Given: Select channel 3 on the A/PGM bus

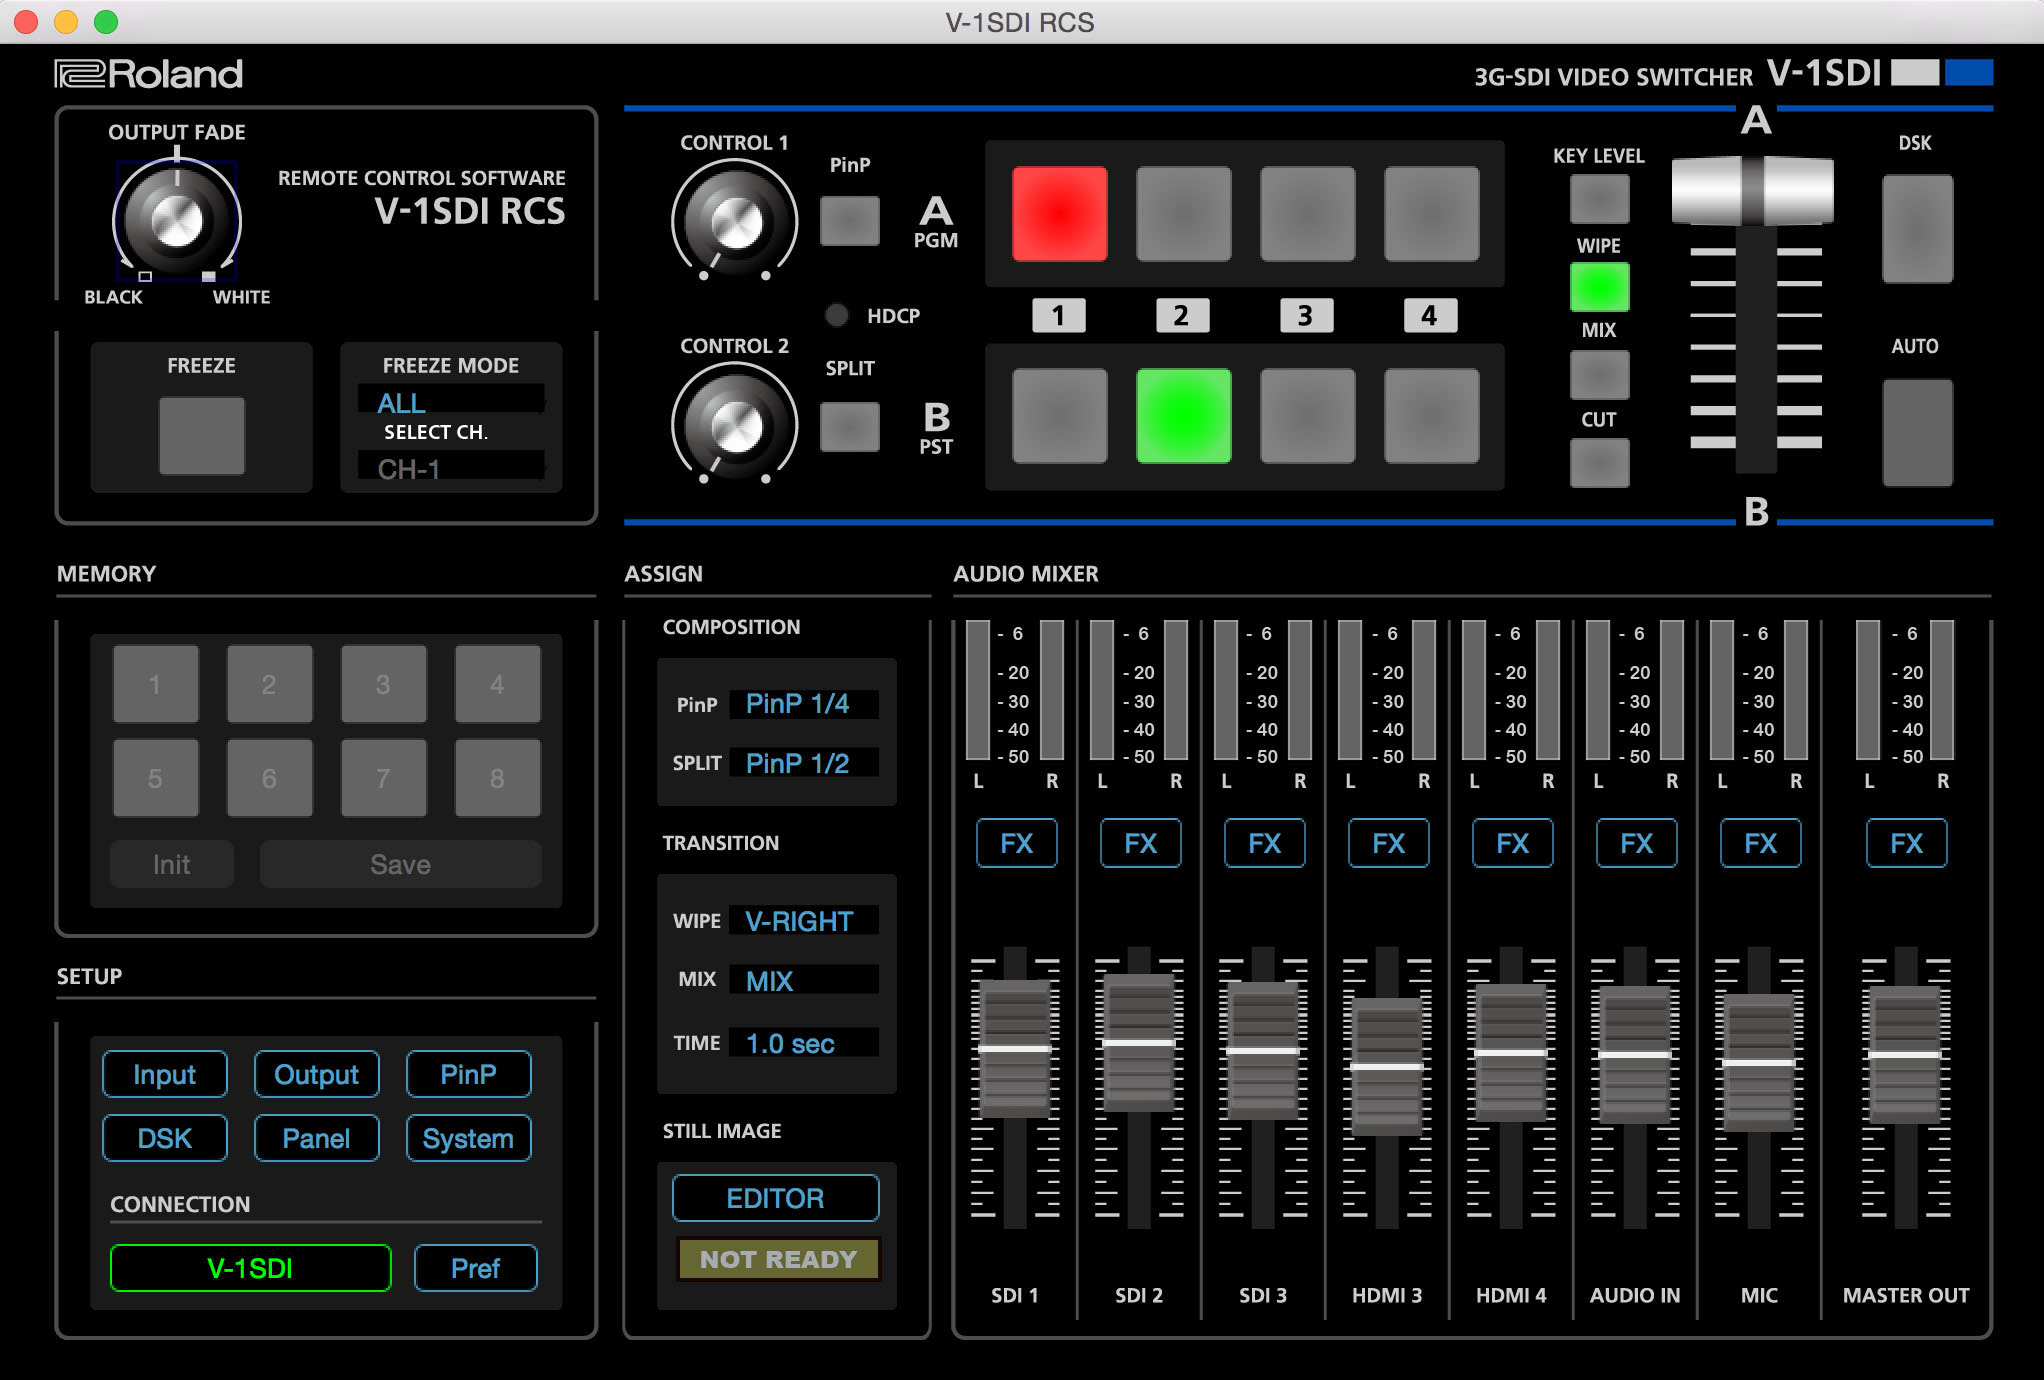Looking at the screenshot, I should [x=1307, y=214].
